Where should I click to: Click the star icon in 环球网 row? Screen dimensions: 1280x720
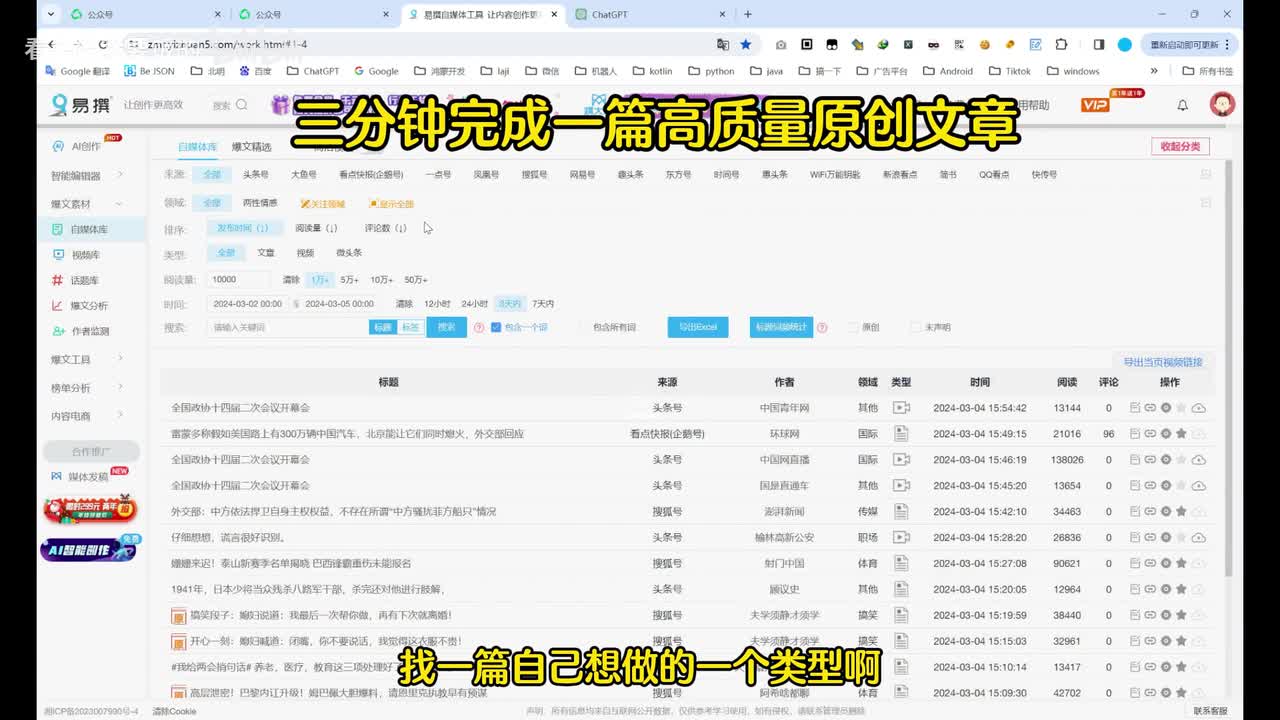pos(1181,434)
